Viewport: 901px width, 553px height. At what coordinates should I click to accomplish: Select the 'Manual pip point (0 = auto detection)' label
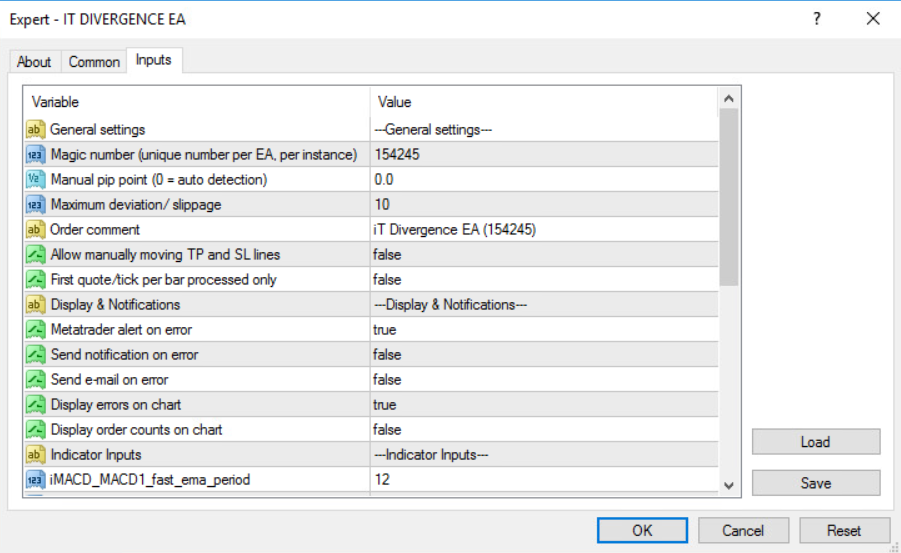tap(159, 179)
